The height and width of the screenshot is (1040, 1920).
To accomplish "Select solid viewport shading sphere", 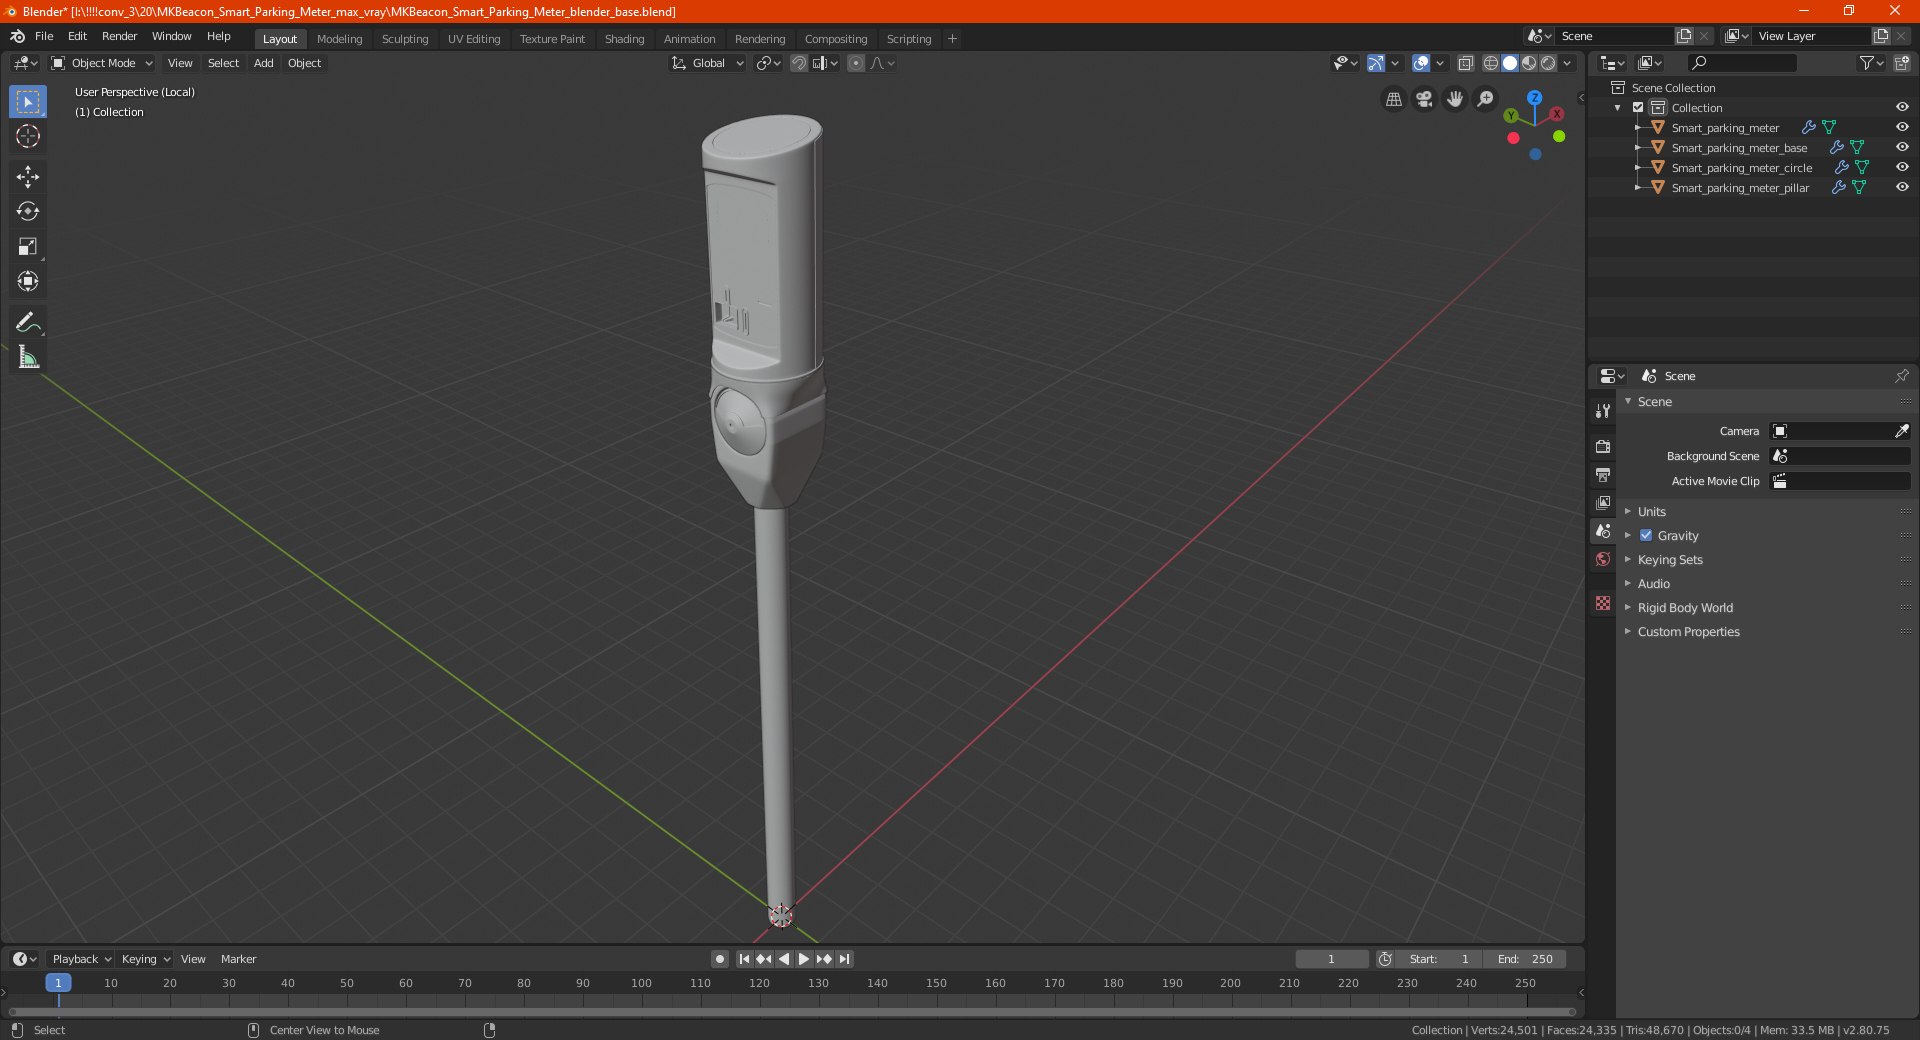I will click(1510, 63).
